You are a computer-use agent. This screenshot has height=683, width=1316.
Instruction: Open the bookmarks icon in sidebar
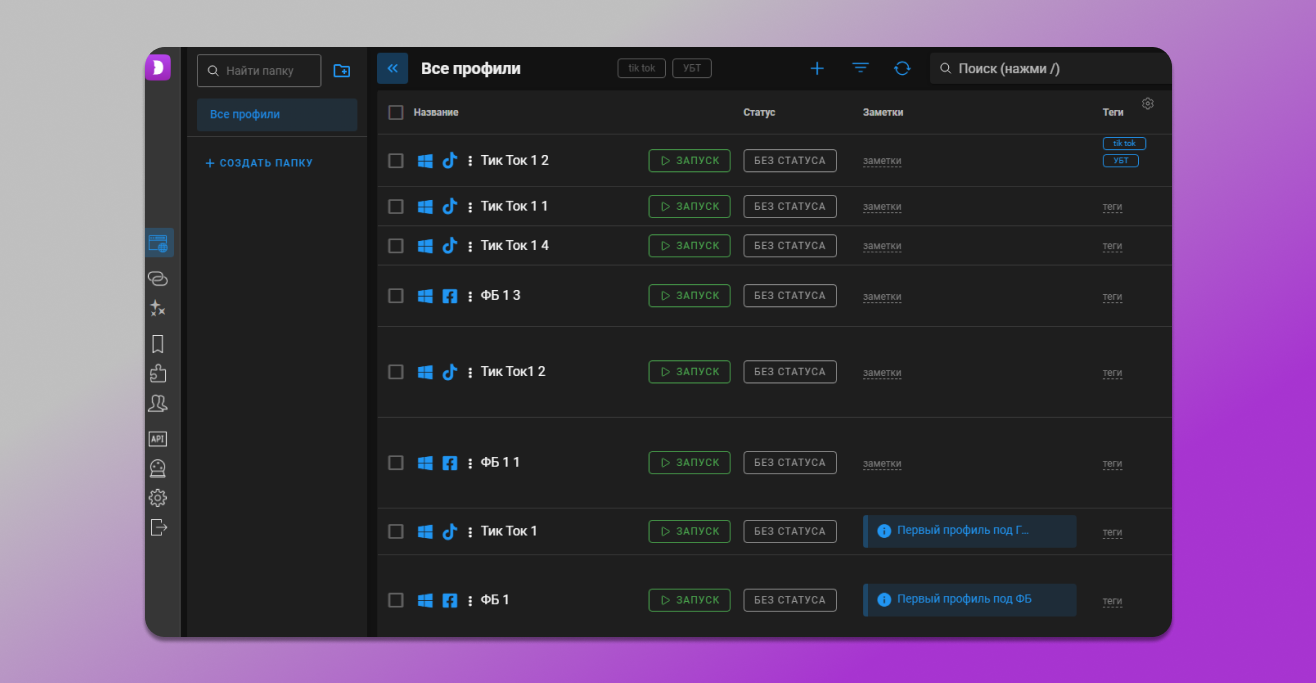point(158,344)
